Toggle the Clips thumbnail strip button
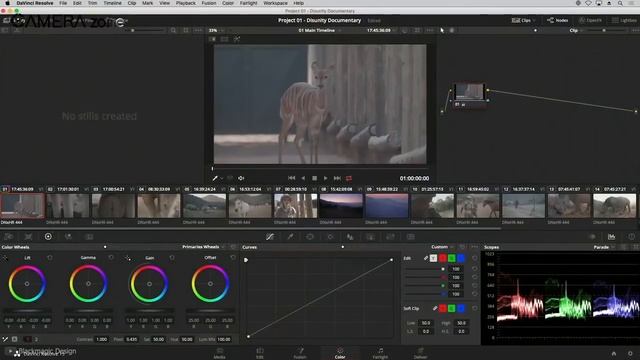This screenshot has height=360, width=640. point(521,20)
